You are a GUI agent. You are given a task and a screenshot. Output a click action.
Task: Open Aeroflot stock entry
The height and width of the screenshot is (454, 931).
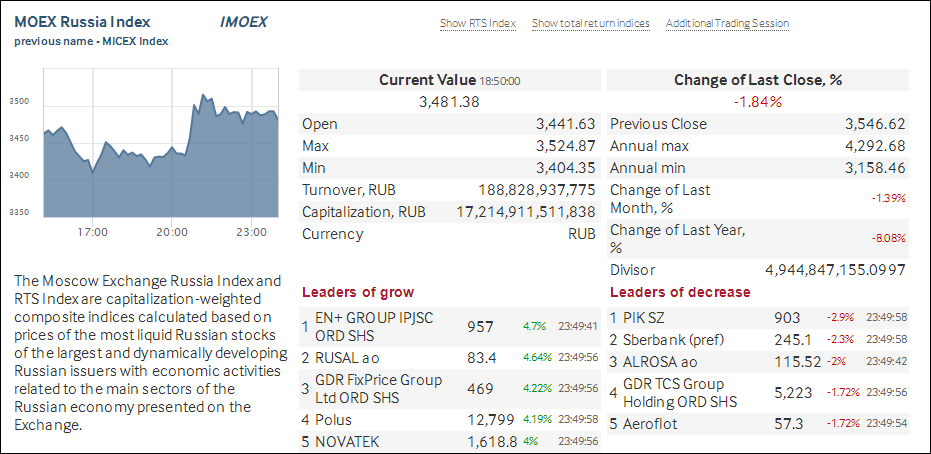click(x=651, y=424)
